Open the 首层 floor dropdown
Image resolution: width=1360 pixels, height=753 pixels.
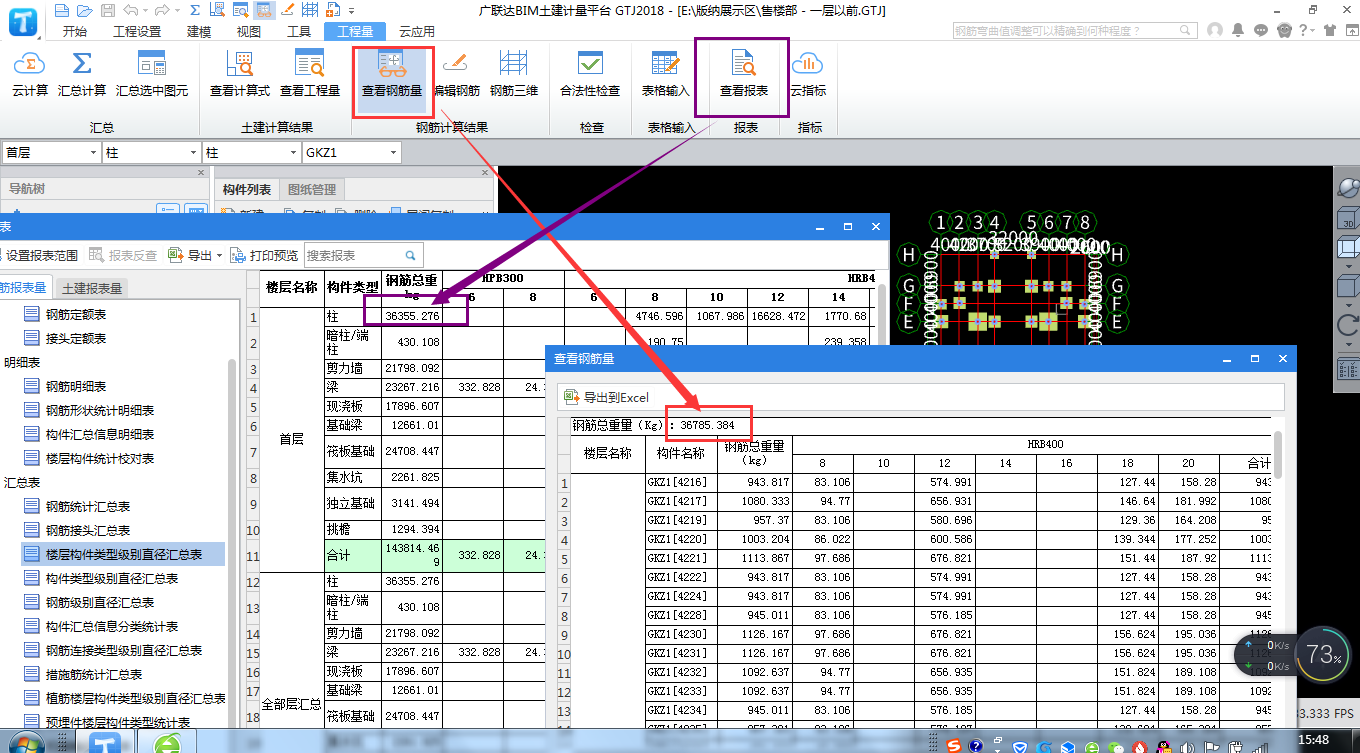(x=93, y=152)
